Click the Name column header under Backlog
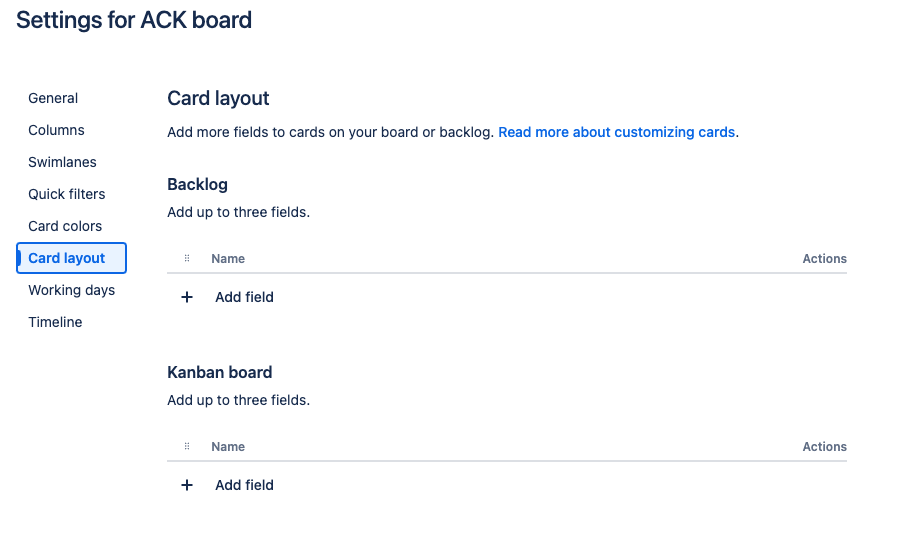 [228, 259]
